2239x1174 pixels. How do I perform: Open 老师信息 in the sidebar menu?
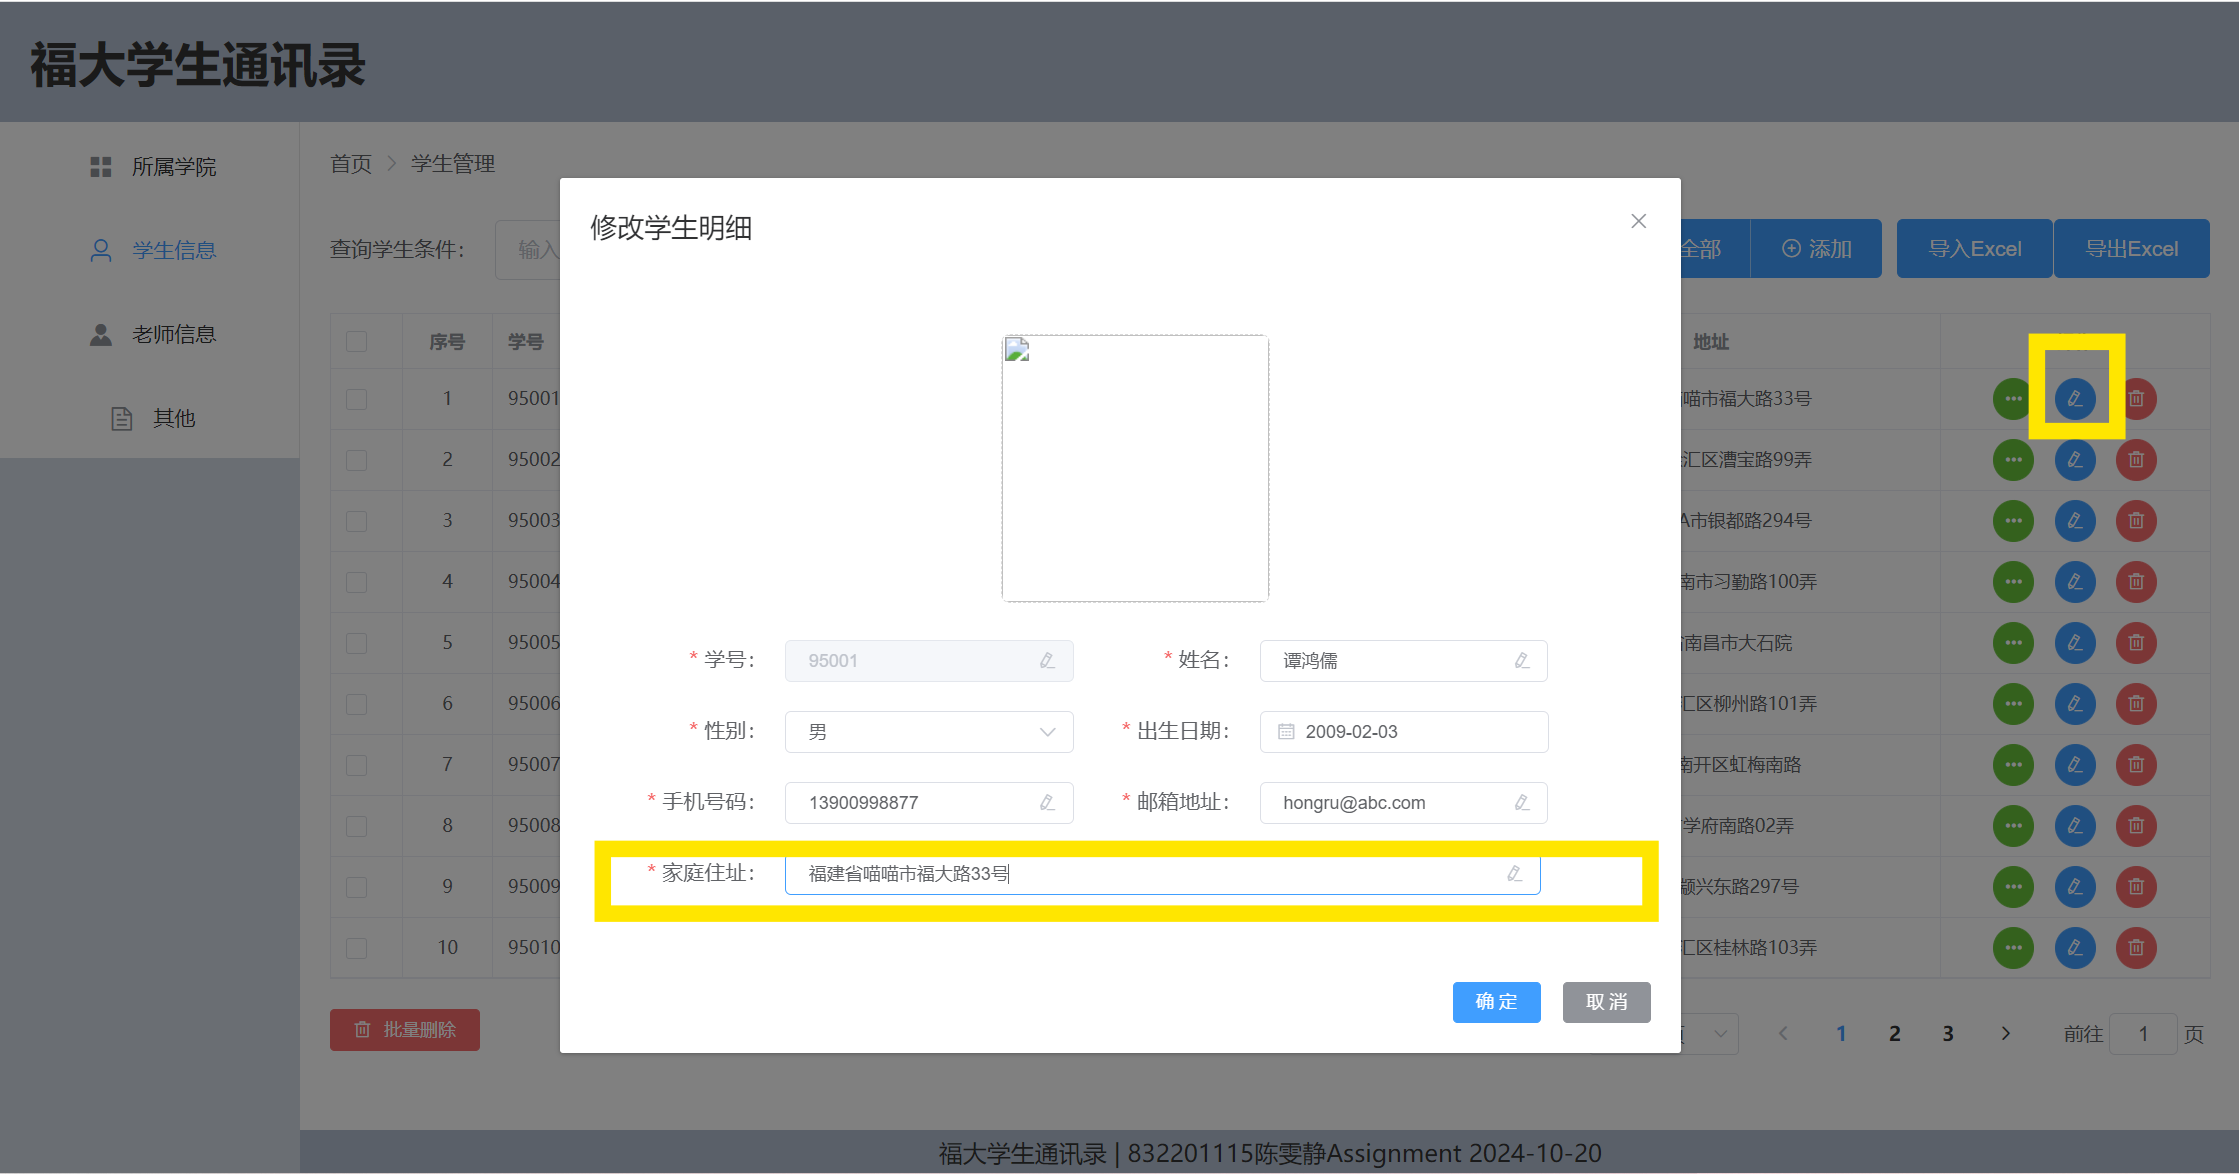(x=173, y=335)
